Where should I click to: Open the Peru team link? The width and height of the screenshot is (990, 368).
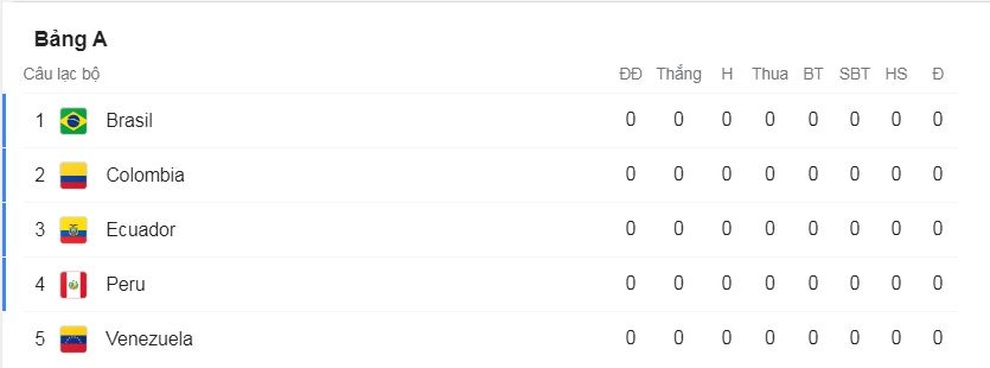point(126,284)
